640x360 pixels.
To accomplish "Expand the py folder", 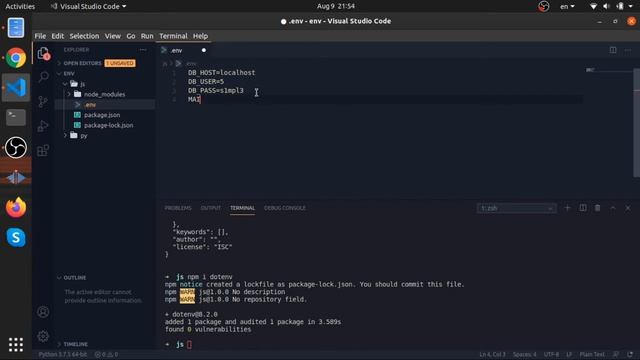I will (105, 136).
